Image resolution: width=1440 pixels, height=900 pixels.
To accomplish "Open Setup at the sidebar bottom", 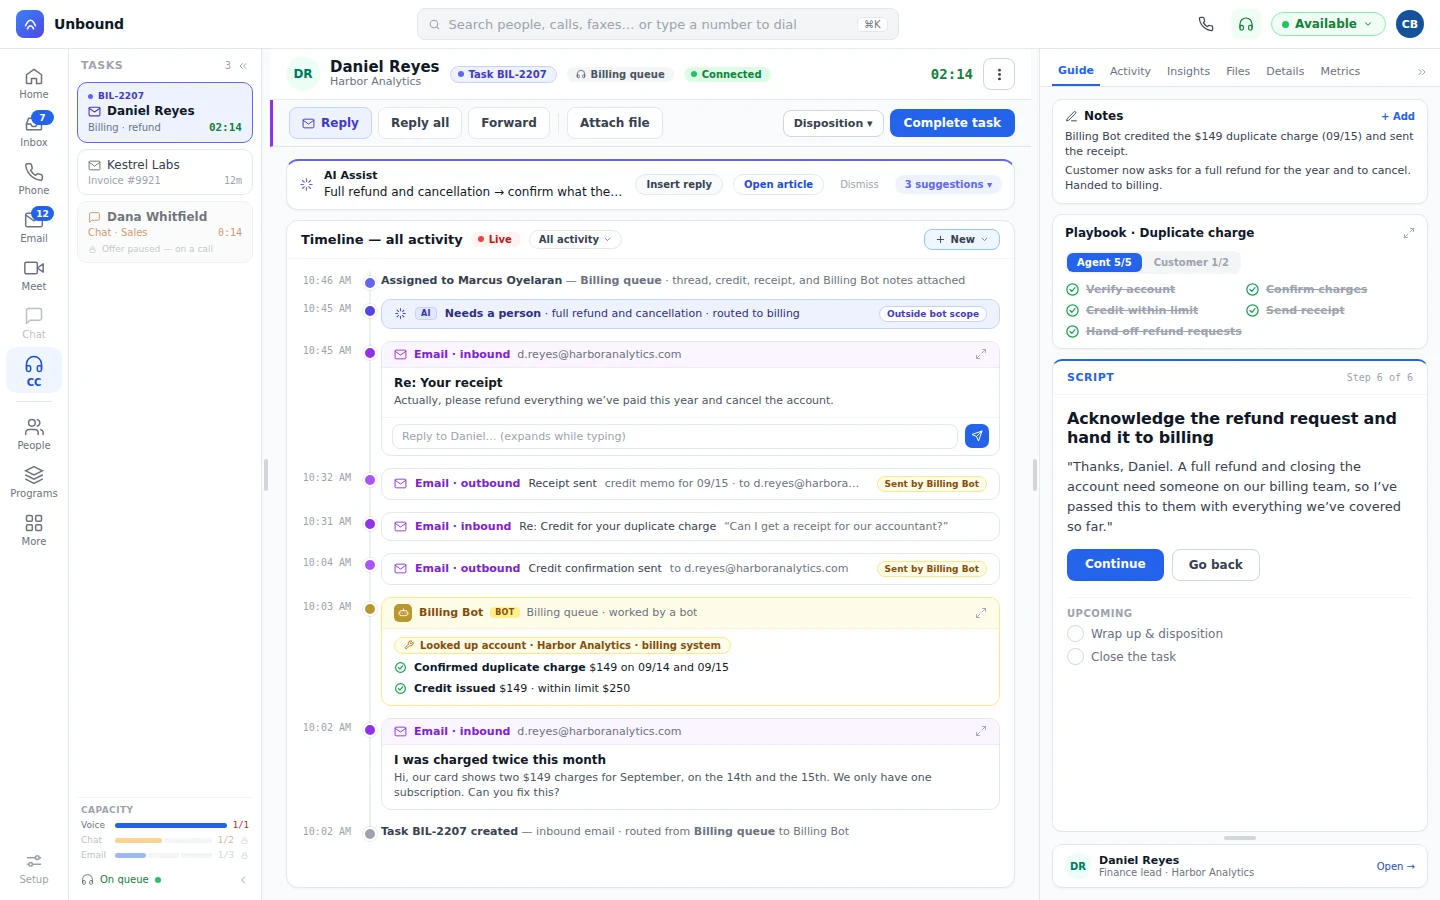I will pyautogui.click(x=34, y=868).
